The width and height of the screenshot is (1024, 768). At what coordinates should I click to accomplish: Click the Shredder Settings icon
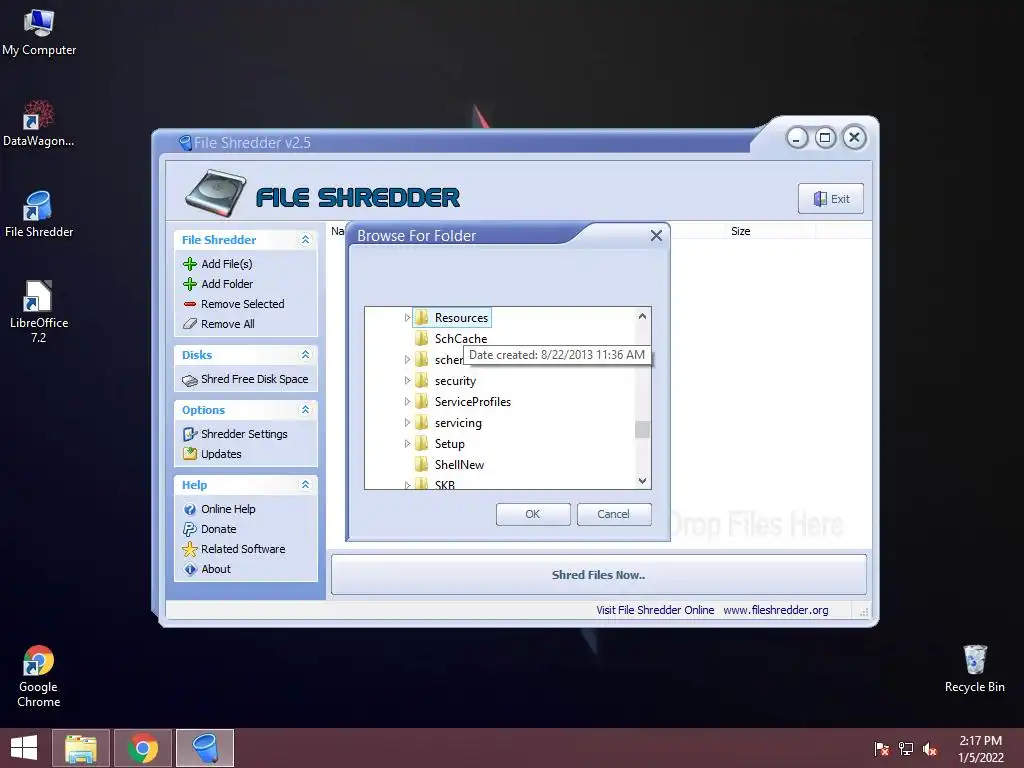point(189,434)
